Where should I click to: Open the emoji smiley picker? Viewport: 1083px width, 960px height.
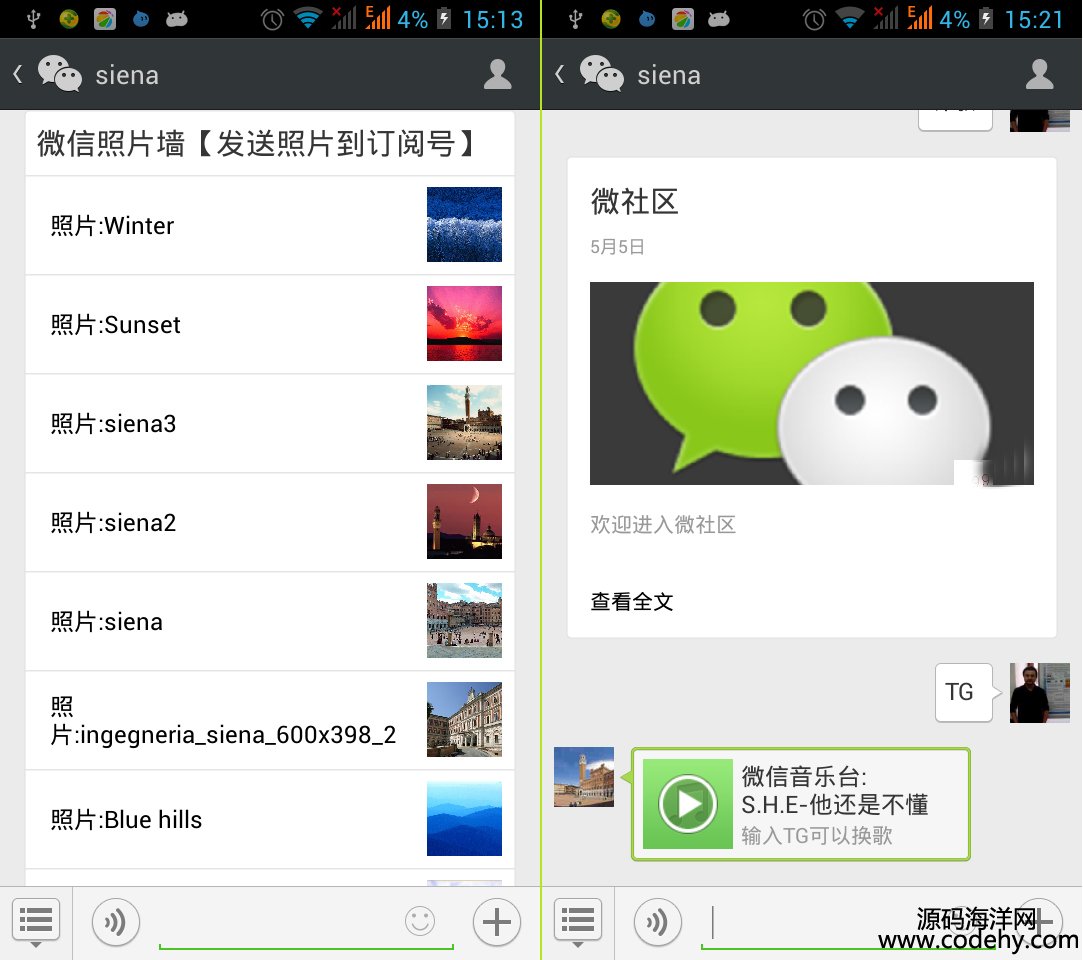[x=420, y=921]
